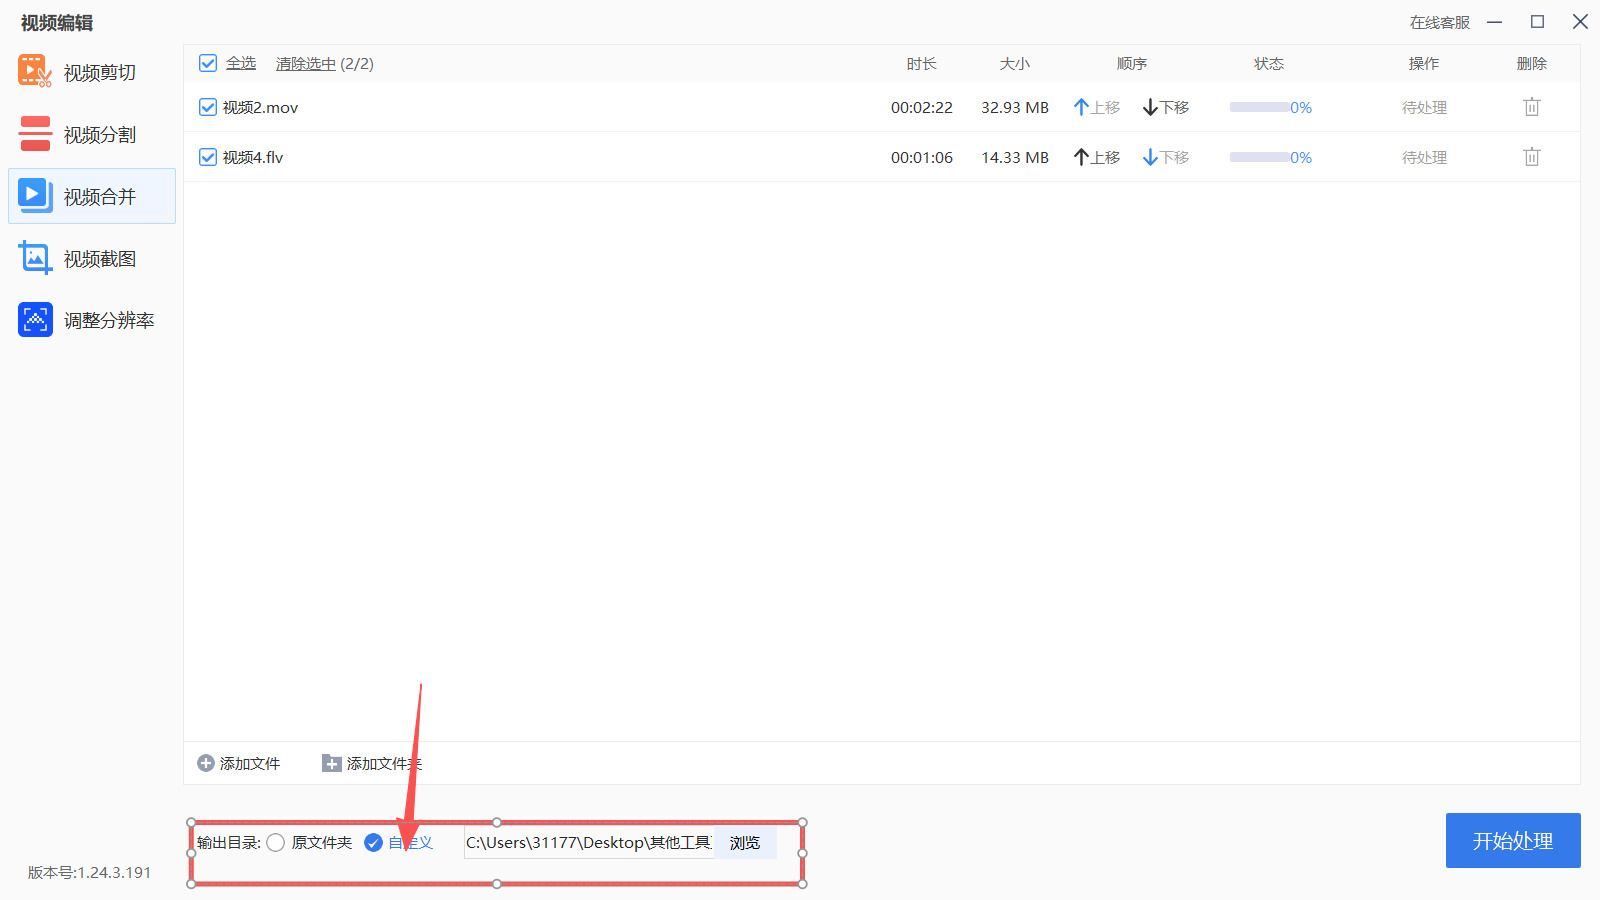
Task: Click the 32.93 MB size value
Action: pos(1015,107)
